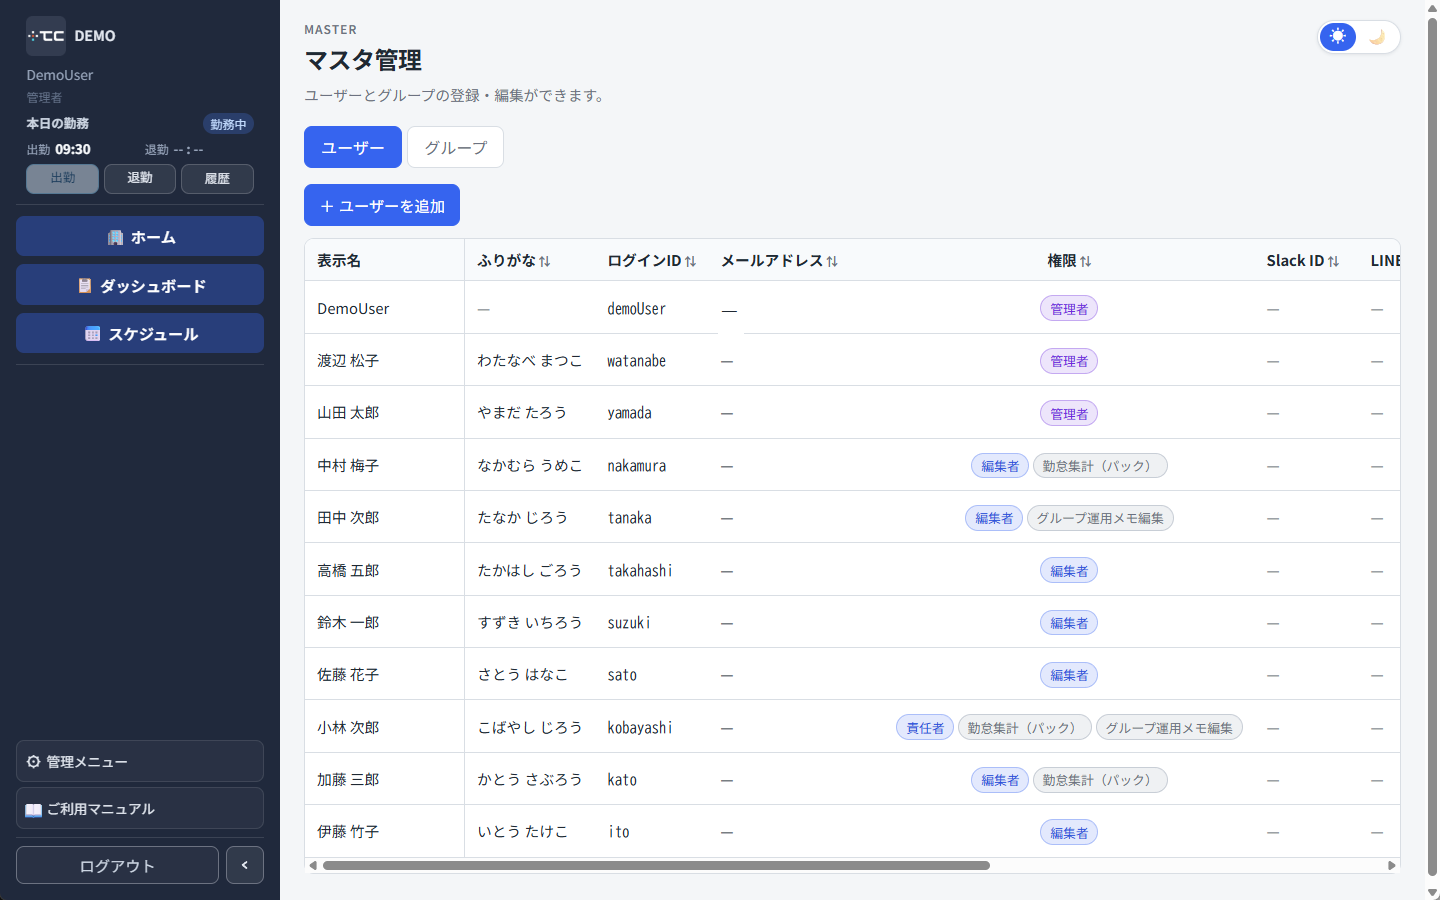The width and height of the screenshot is (1440, 900).
Task: Click the 編集者 badge for 佐藤 花子
Action: (1069, 675)
